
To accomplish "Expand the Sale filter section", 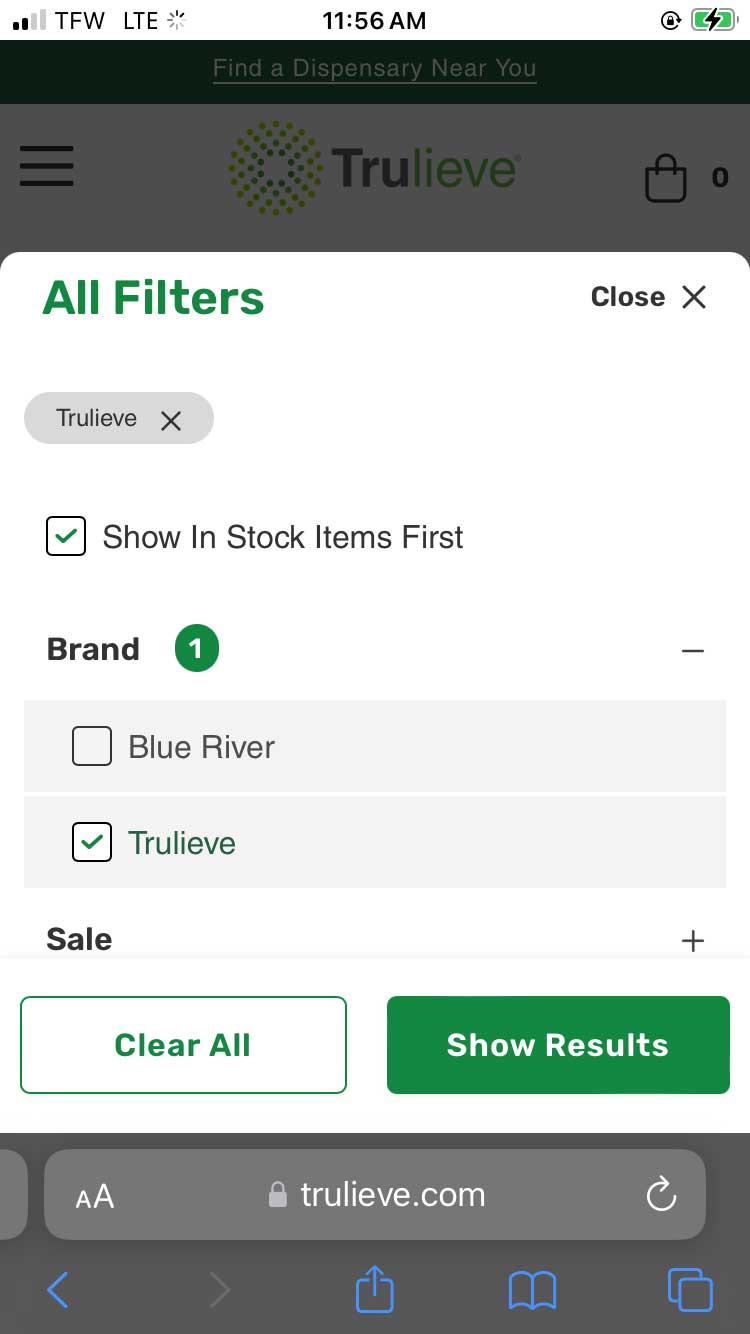I will [x=692, y=940].
